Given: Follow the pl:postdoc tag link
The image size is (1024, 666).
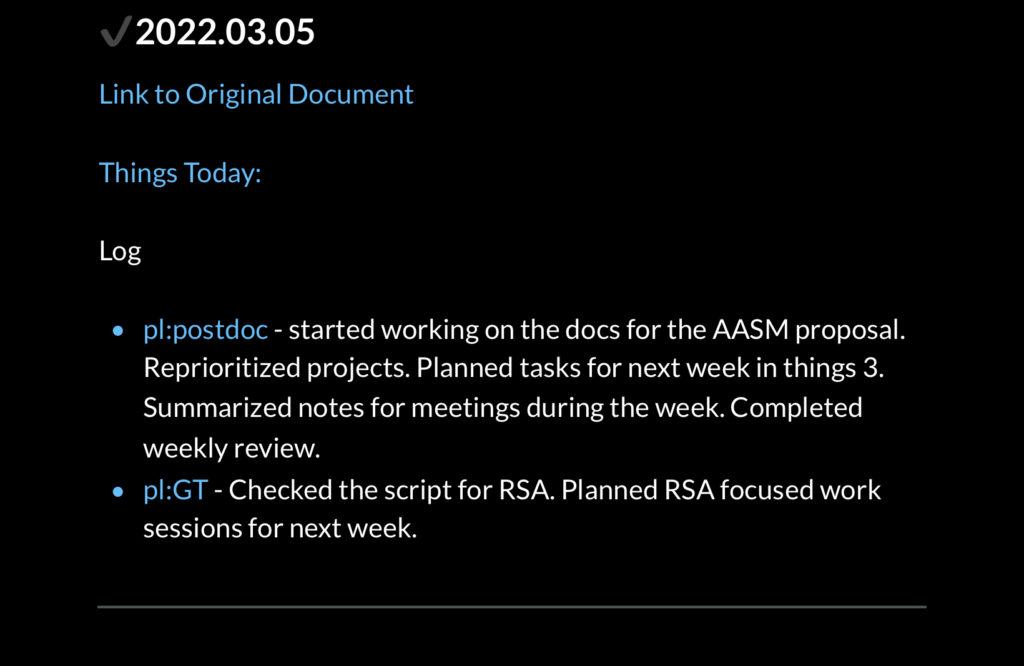Looking at the screenshot, I should pyautogui.click(x=206, y=330).
